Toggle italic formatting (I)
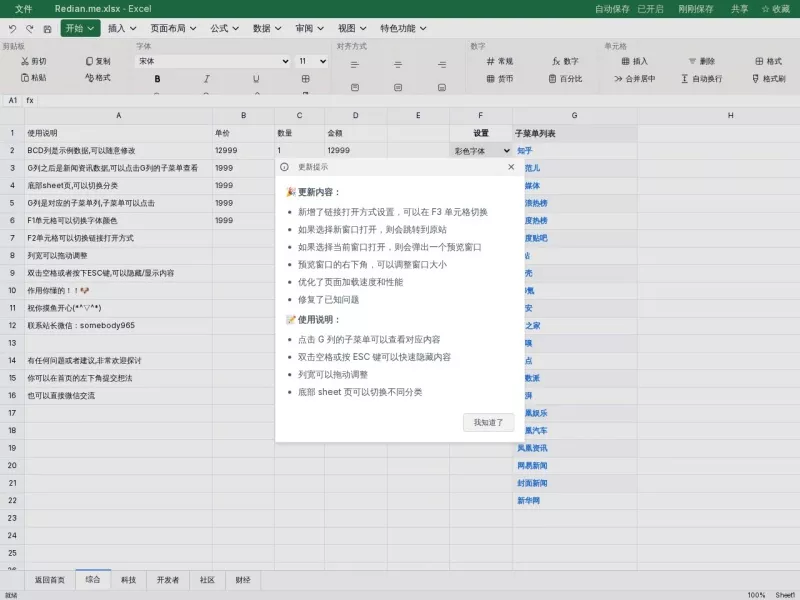Screen dimensions: 800x600 [207, 79]
